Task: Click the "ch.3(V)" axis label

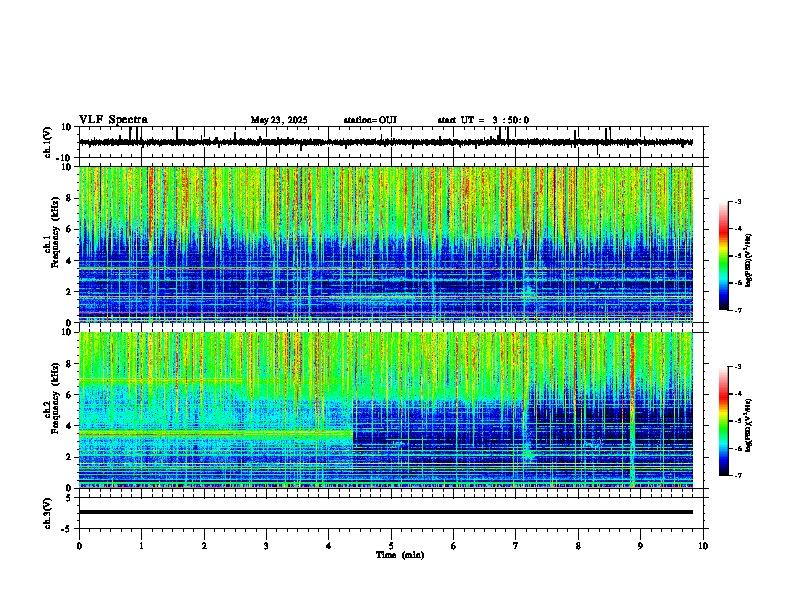Action: click(x=48, y=514)
